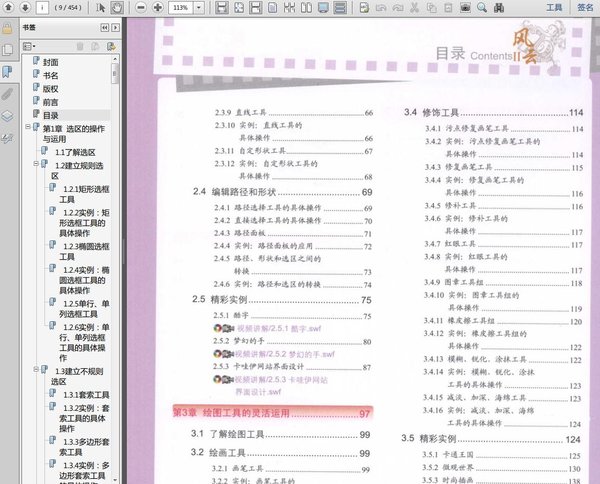Open the 工具 (Tools) pane
Image resolution: width=600 pixels, height=484 pixels.
554,7
